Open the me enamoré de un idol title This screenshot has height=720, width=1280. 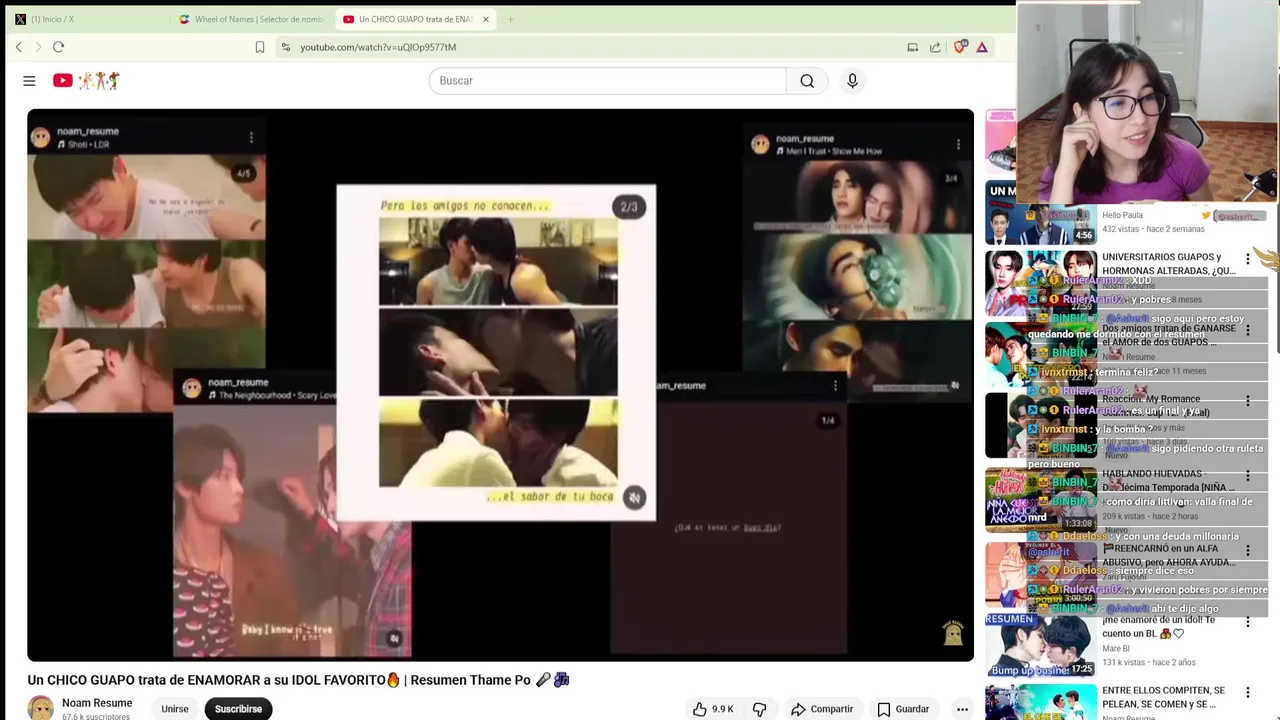point(1159,626)
